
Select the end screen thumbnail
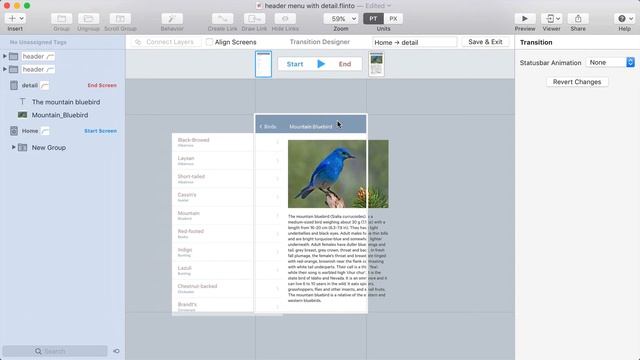pyautogui.click(x=376, y=64)
